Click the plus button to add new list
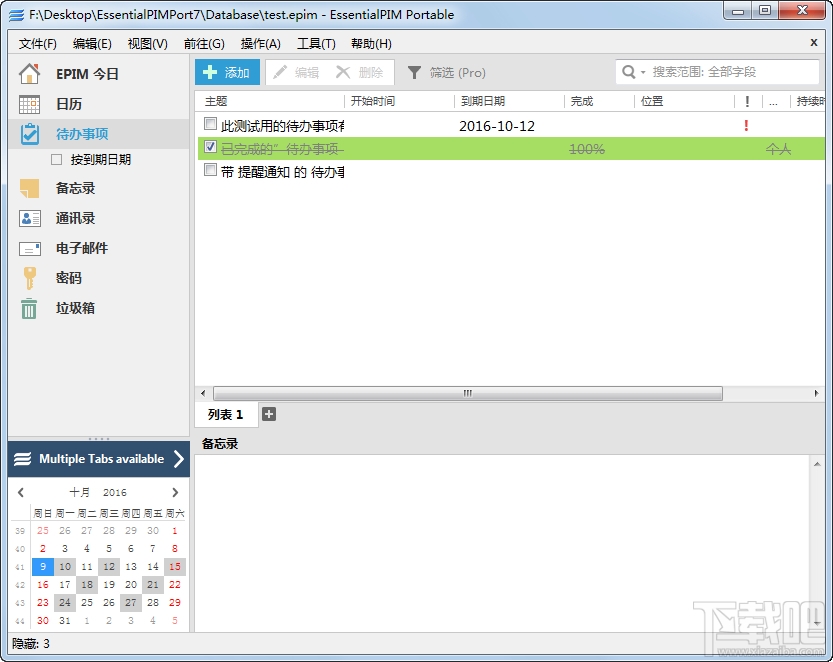 (268, 413)
